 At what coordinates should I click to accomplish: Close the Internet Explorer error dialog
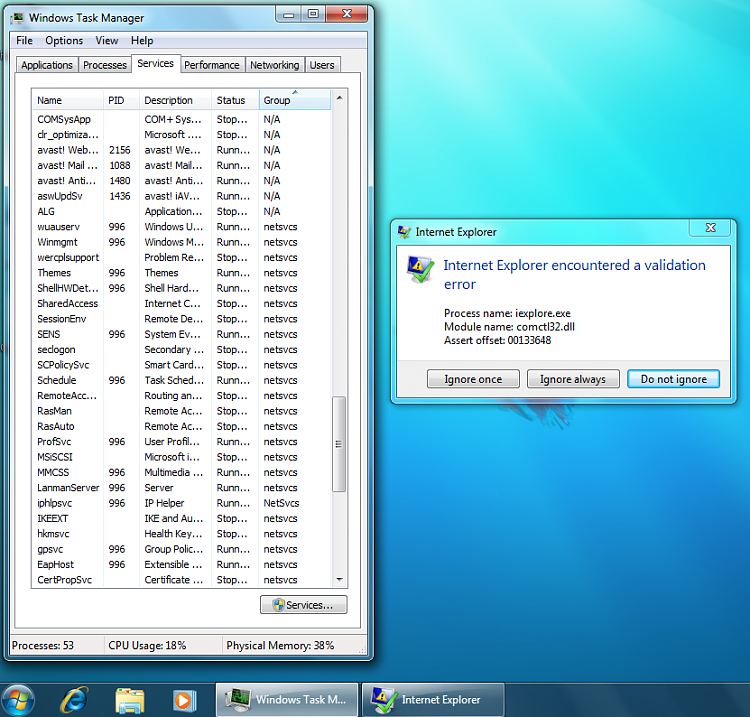[x=710, y=228]
